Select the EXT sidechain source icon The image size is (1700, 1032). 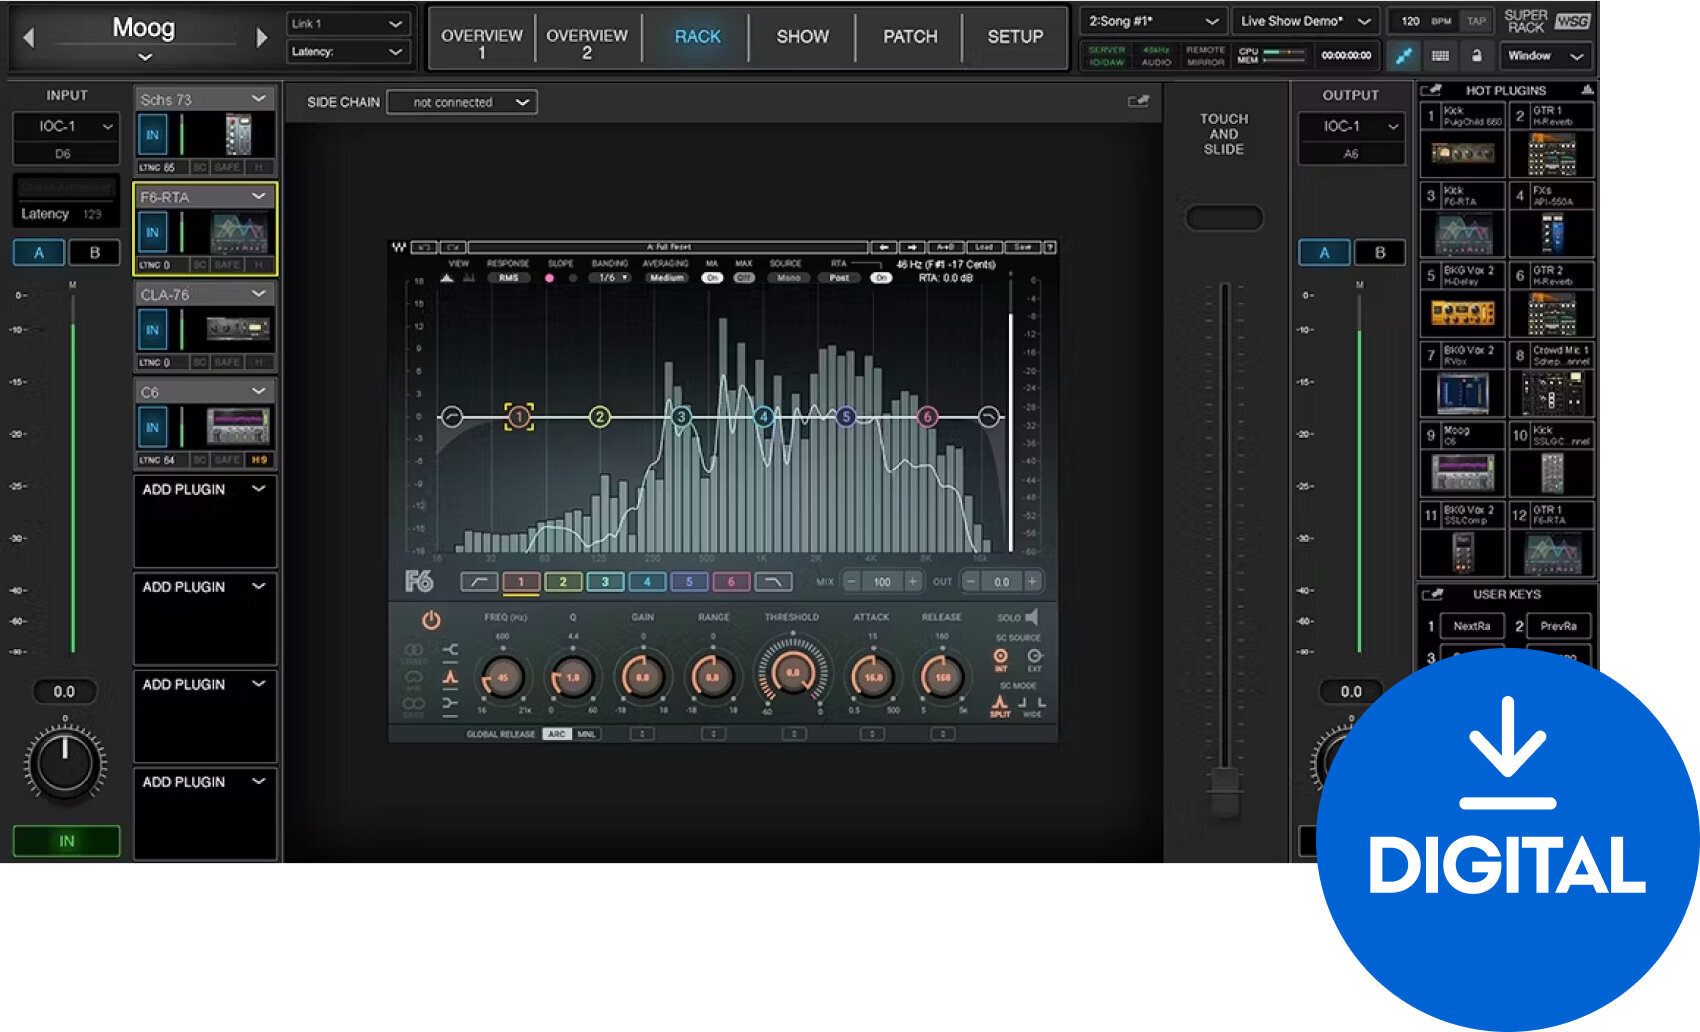pos(1034,655)
